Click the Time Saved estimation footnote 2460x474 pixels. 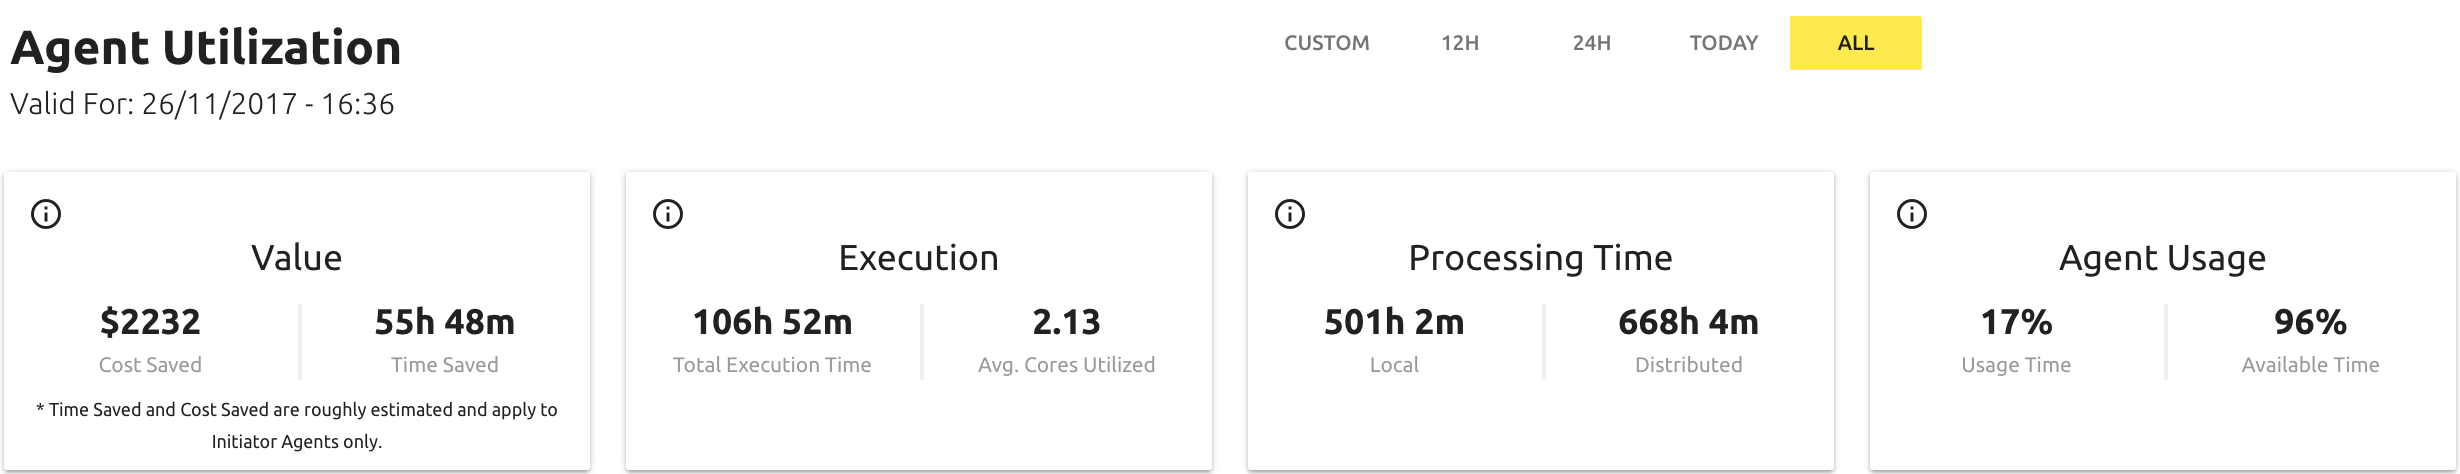[297, 425]
